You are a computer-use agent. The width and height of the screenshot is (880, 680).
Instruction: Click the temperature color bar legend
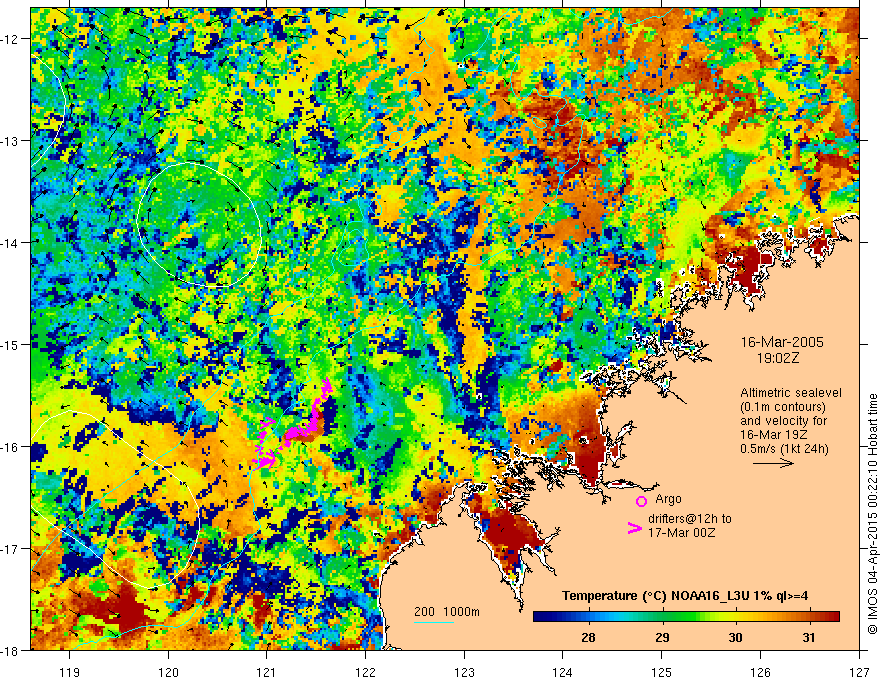pyautogui.click(x=686, y=616)
